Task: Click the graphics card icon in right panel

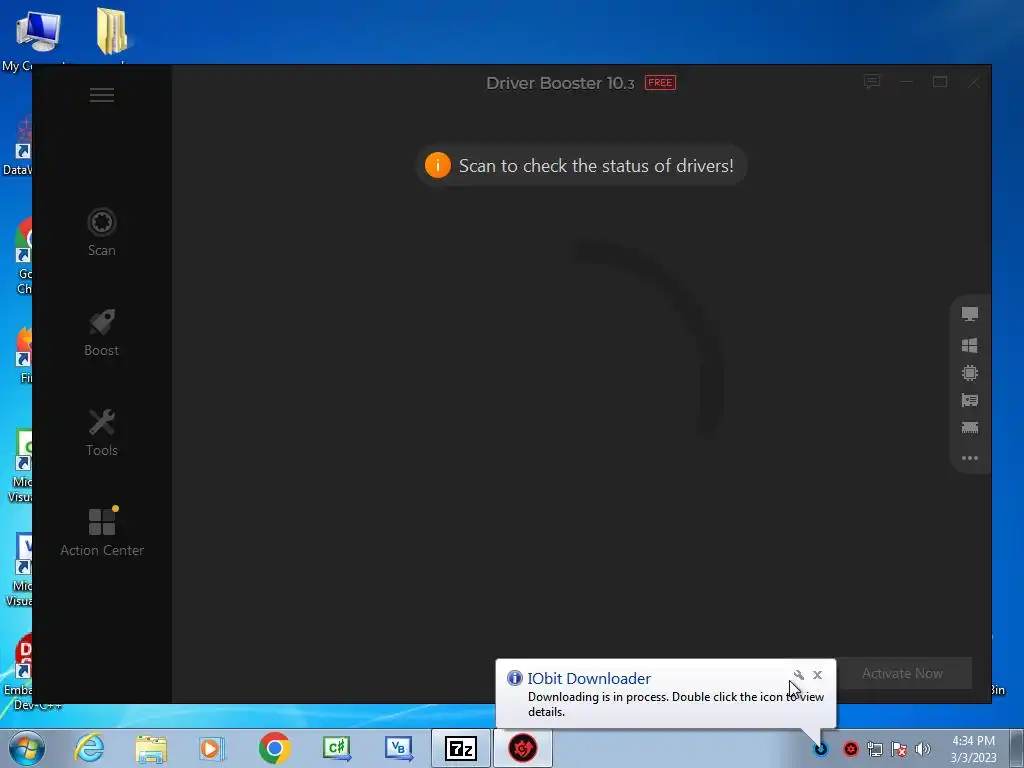Action: pos(970,400)
